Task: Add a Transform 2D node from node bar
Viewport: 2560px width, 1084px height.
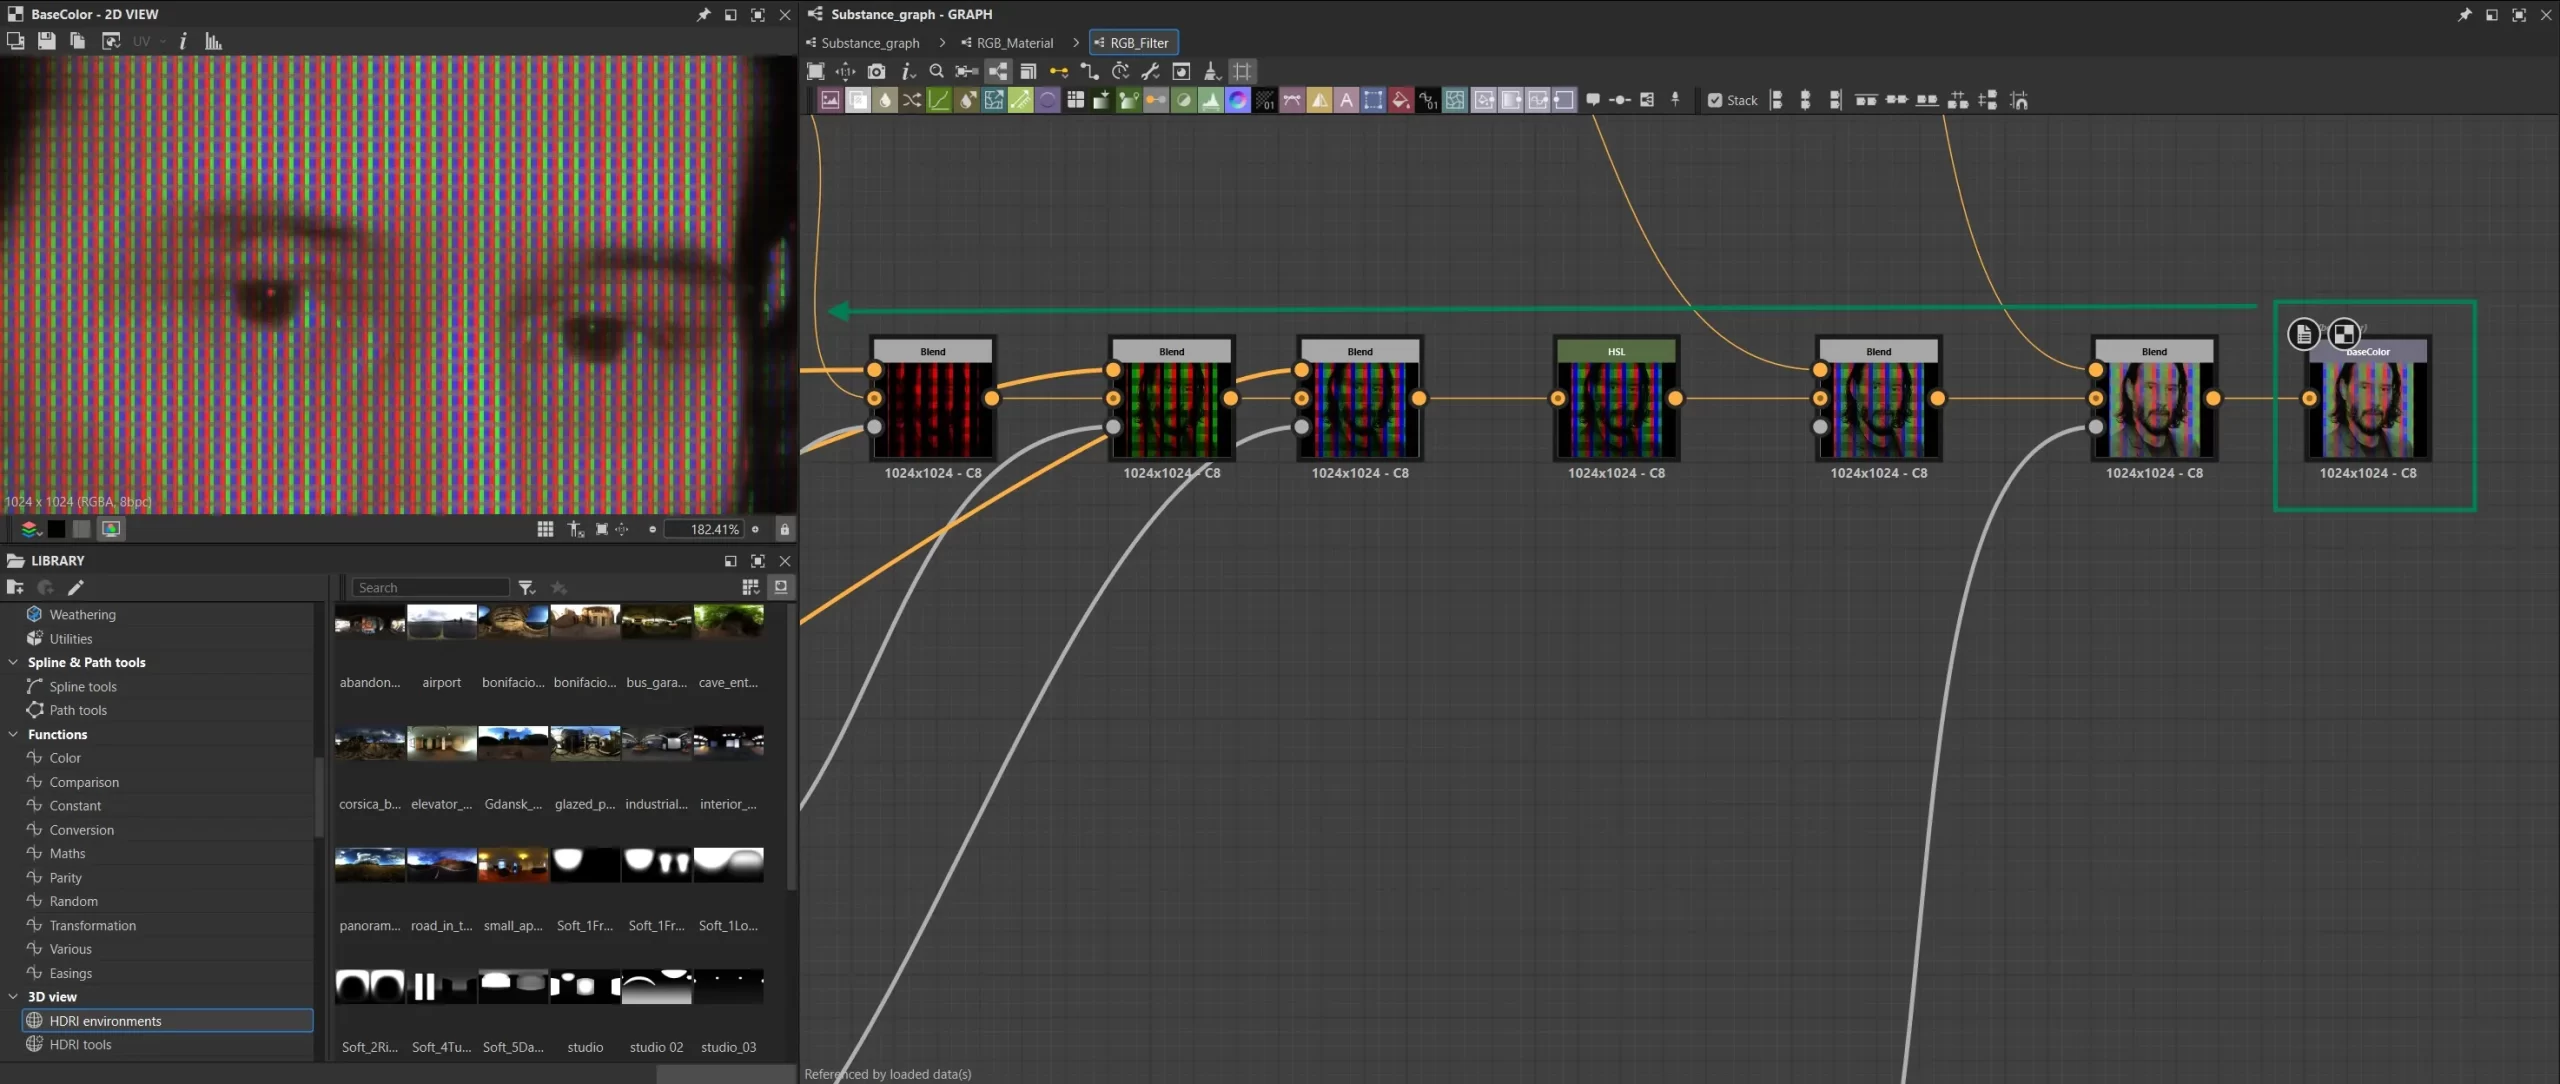Action: click(1373, 100)
